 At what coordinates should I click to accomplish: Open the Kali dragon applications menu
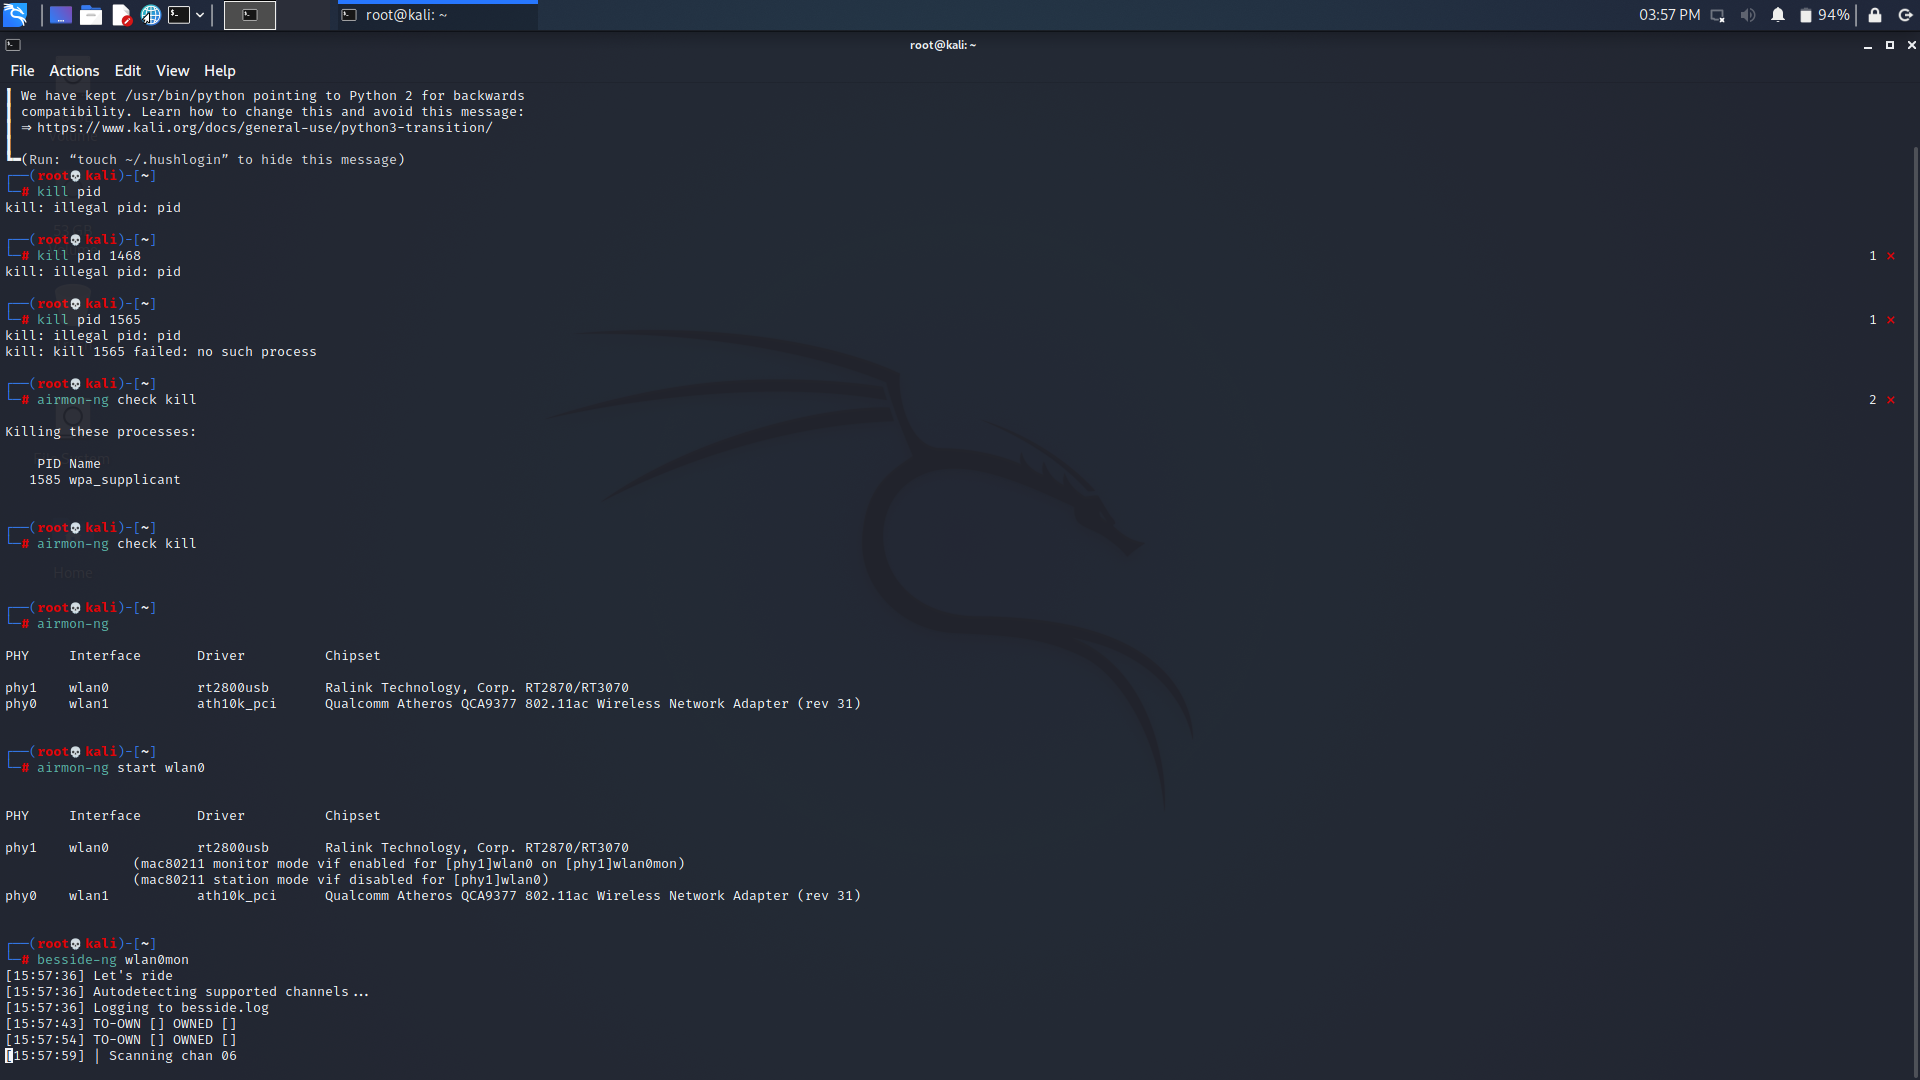click(x=15, y=15)
